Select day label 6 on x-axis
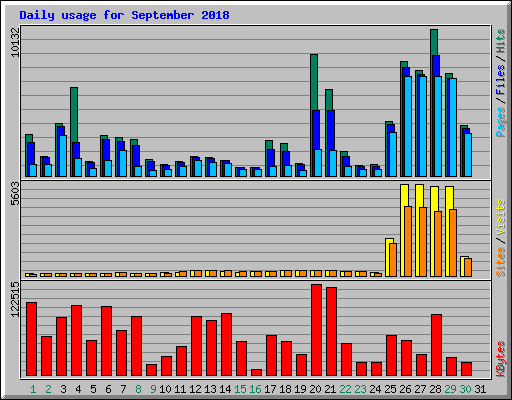The width and height of the screenshot is (512, 400). click(108, 389)
